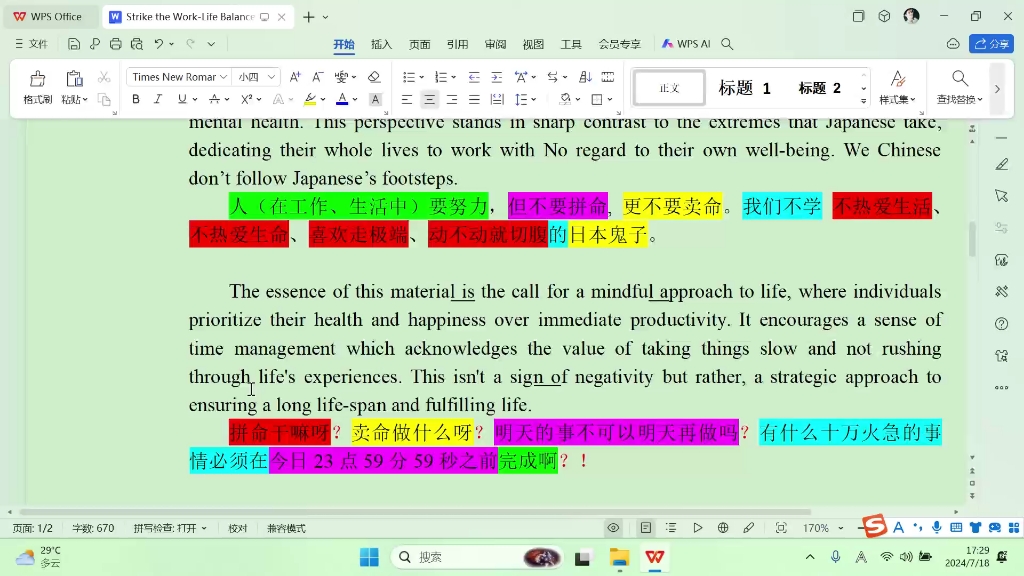Expand the spell check (拼写检查) dropdown
1024x576 pixels.
204,528
